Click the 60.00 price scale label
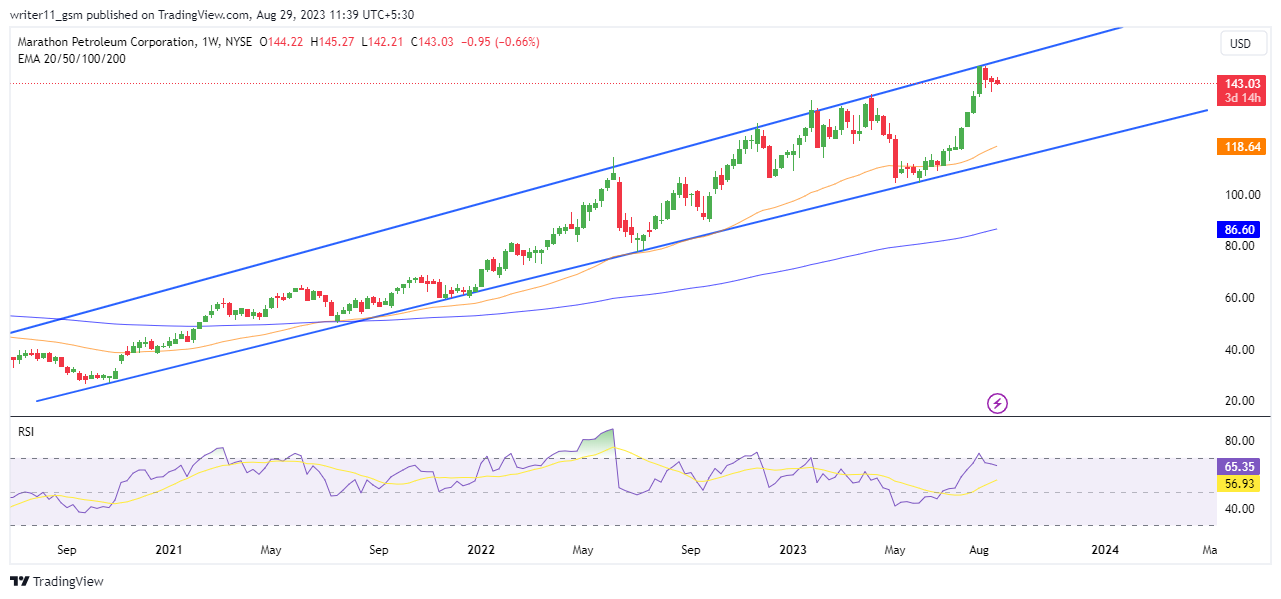Screen dimensions: 1281x599 pos(1241,298)
